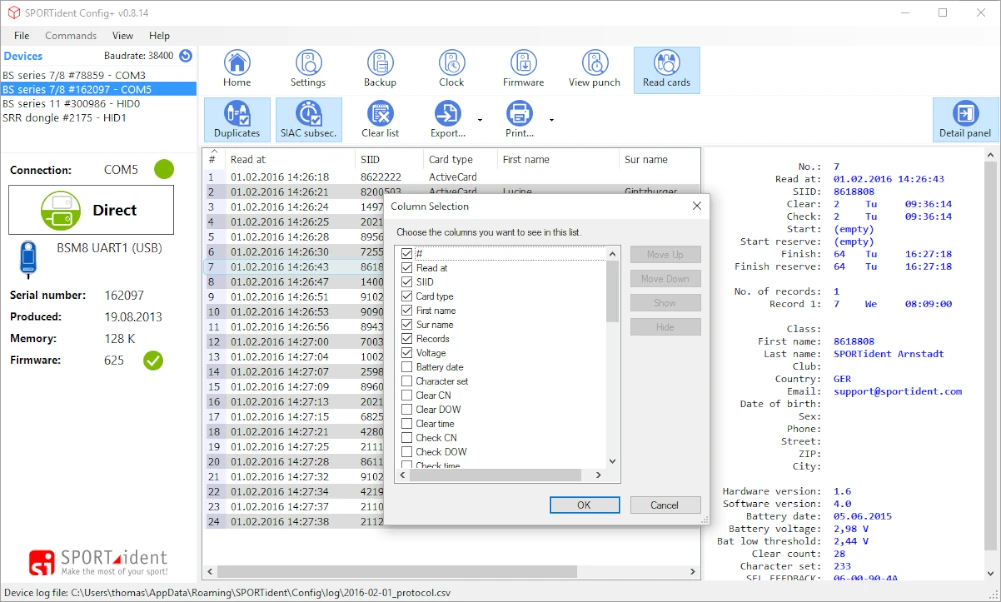This screenshot has width=1001, height=602.
Task: Toggle the Duplicates button
Action: click(x=237, y=119)
